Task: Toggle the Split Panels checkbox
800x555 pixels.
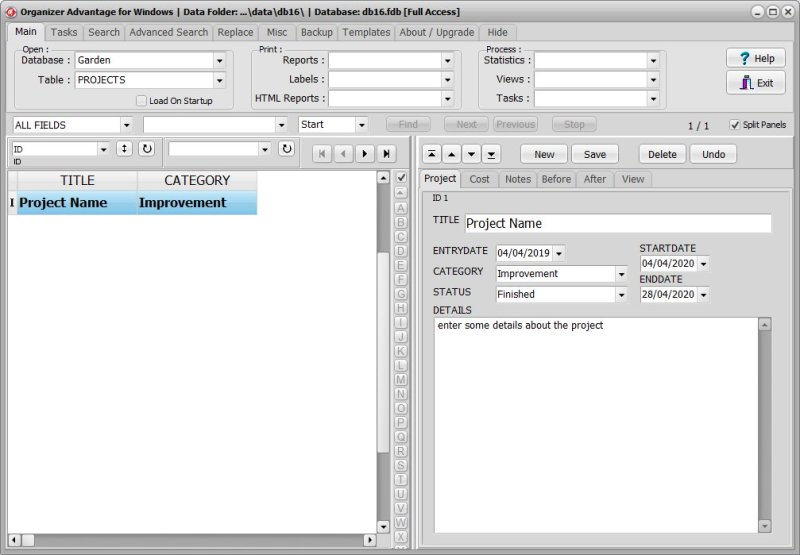Action: tap(735, 124)
